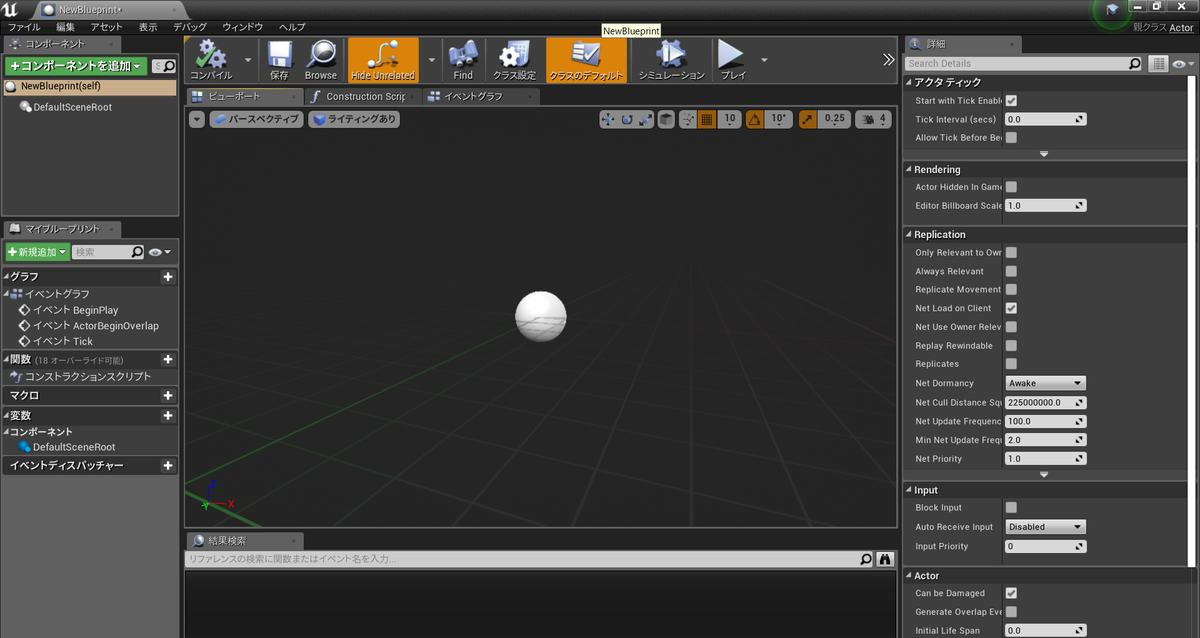This screenshot has width=1200, height=638.
Task: Save the blueprint using 保存 icon
Action: pyautogui.click(x=280, y=61)
